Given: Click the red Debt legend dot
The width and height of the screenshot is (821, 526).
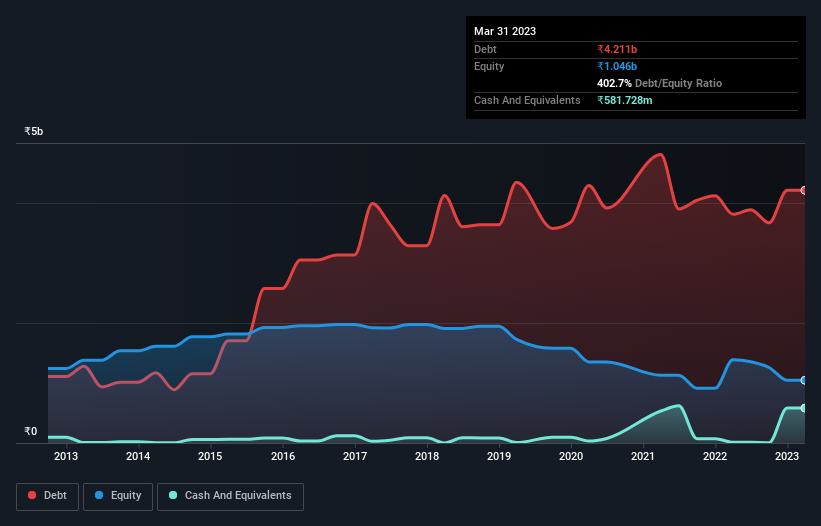Looking at the screenshot, I should (x=32, y=495).
